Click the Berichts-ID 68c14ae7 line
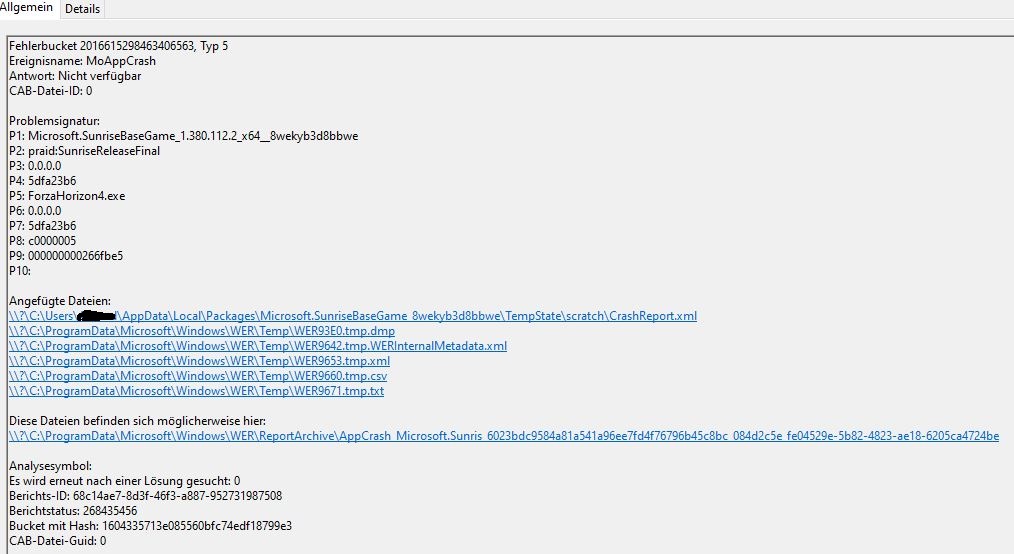1014x554 pixels. [x=146, y=496]
